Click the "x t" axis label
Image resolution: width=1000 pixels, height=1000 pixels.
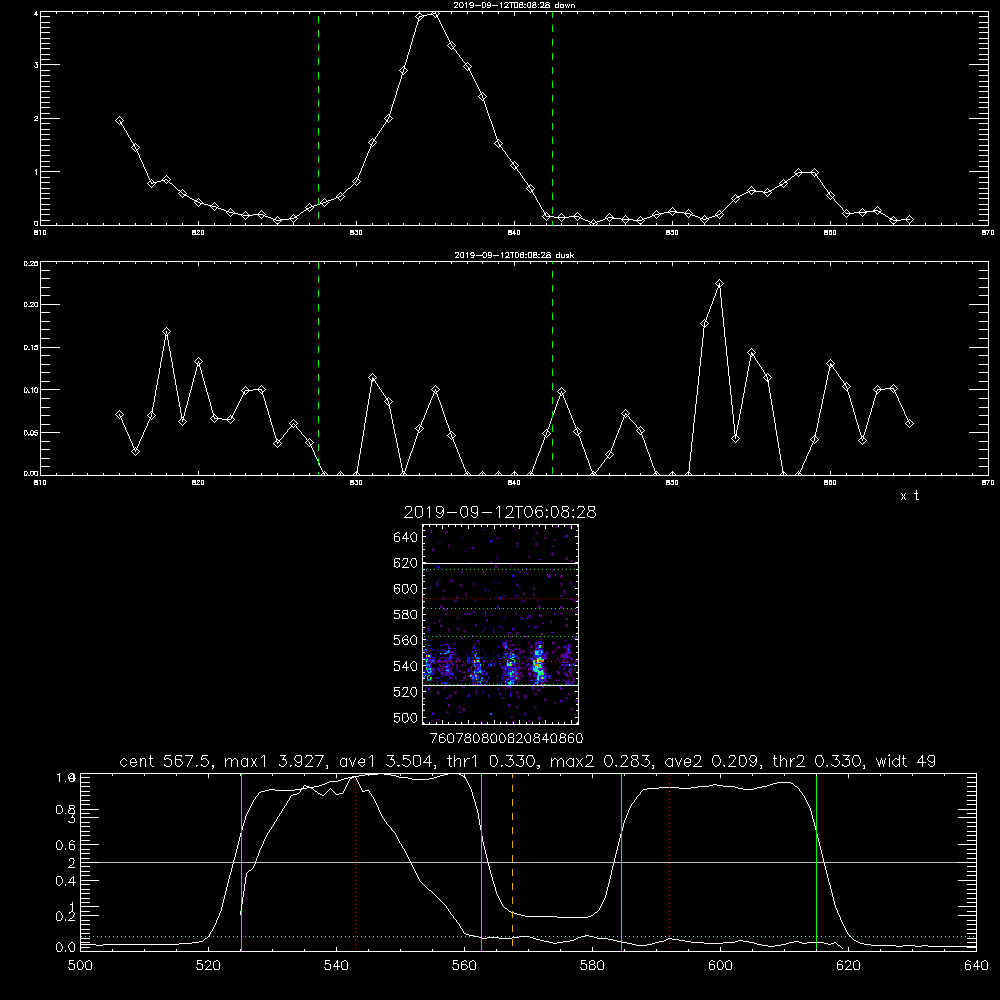click(909, 496)
